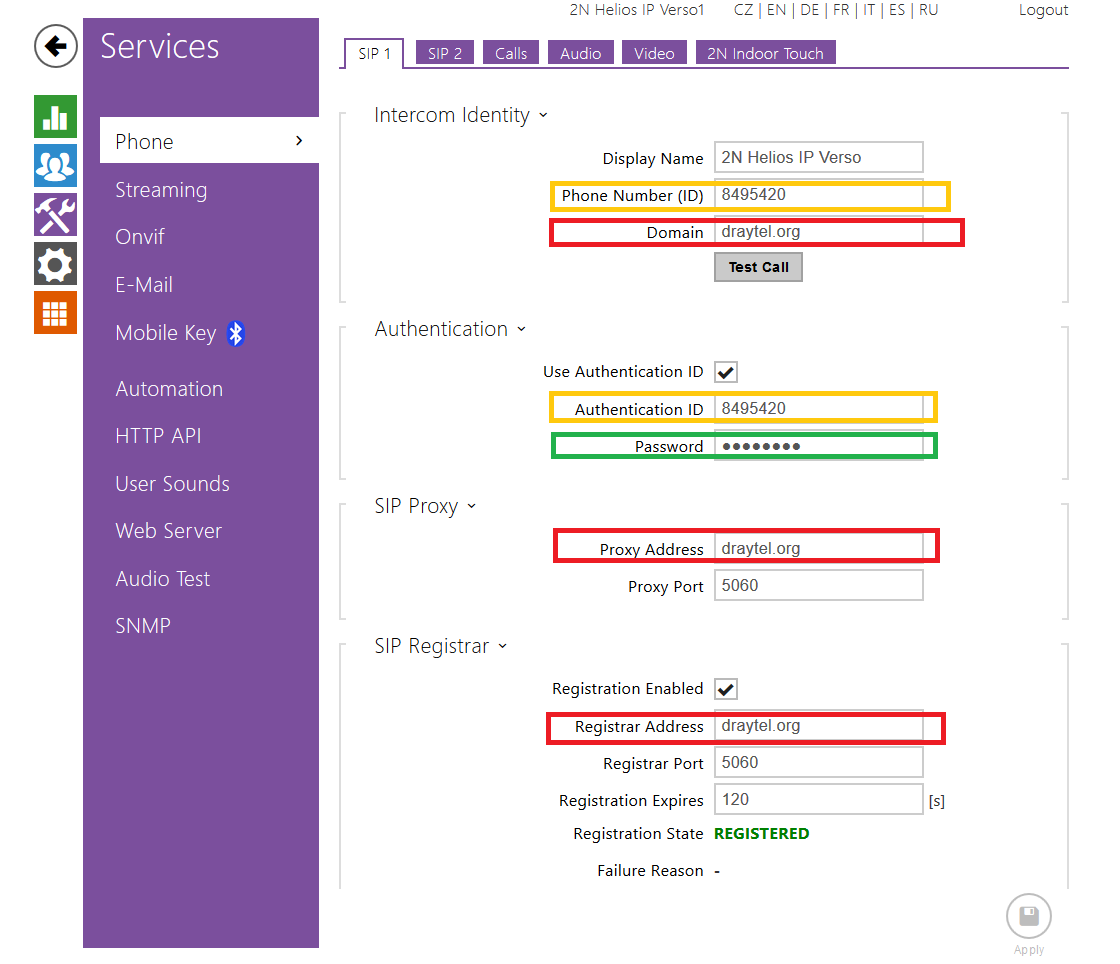1120x964 pixels.
Task: Collapse the Authentication section
Action: coord(521,330)
